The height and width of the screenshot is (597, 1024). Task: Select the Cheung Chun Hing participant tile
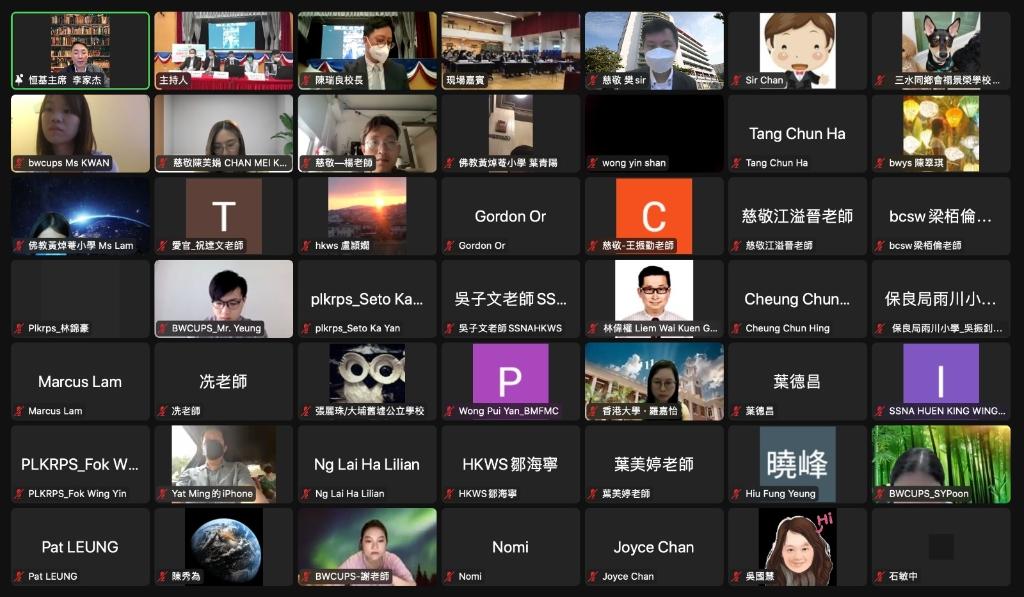pyautogui.click(x=797, y=298)
